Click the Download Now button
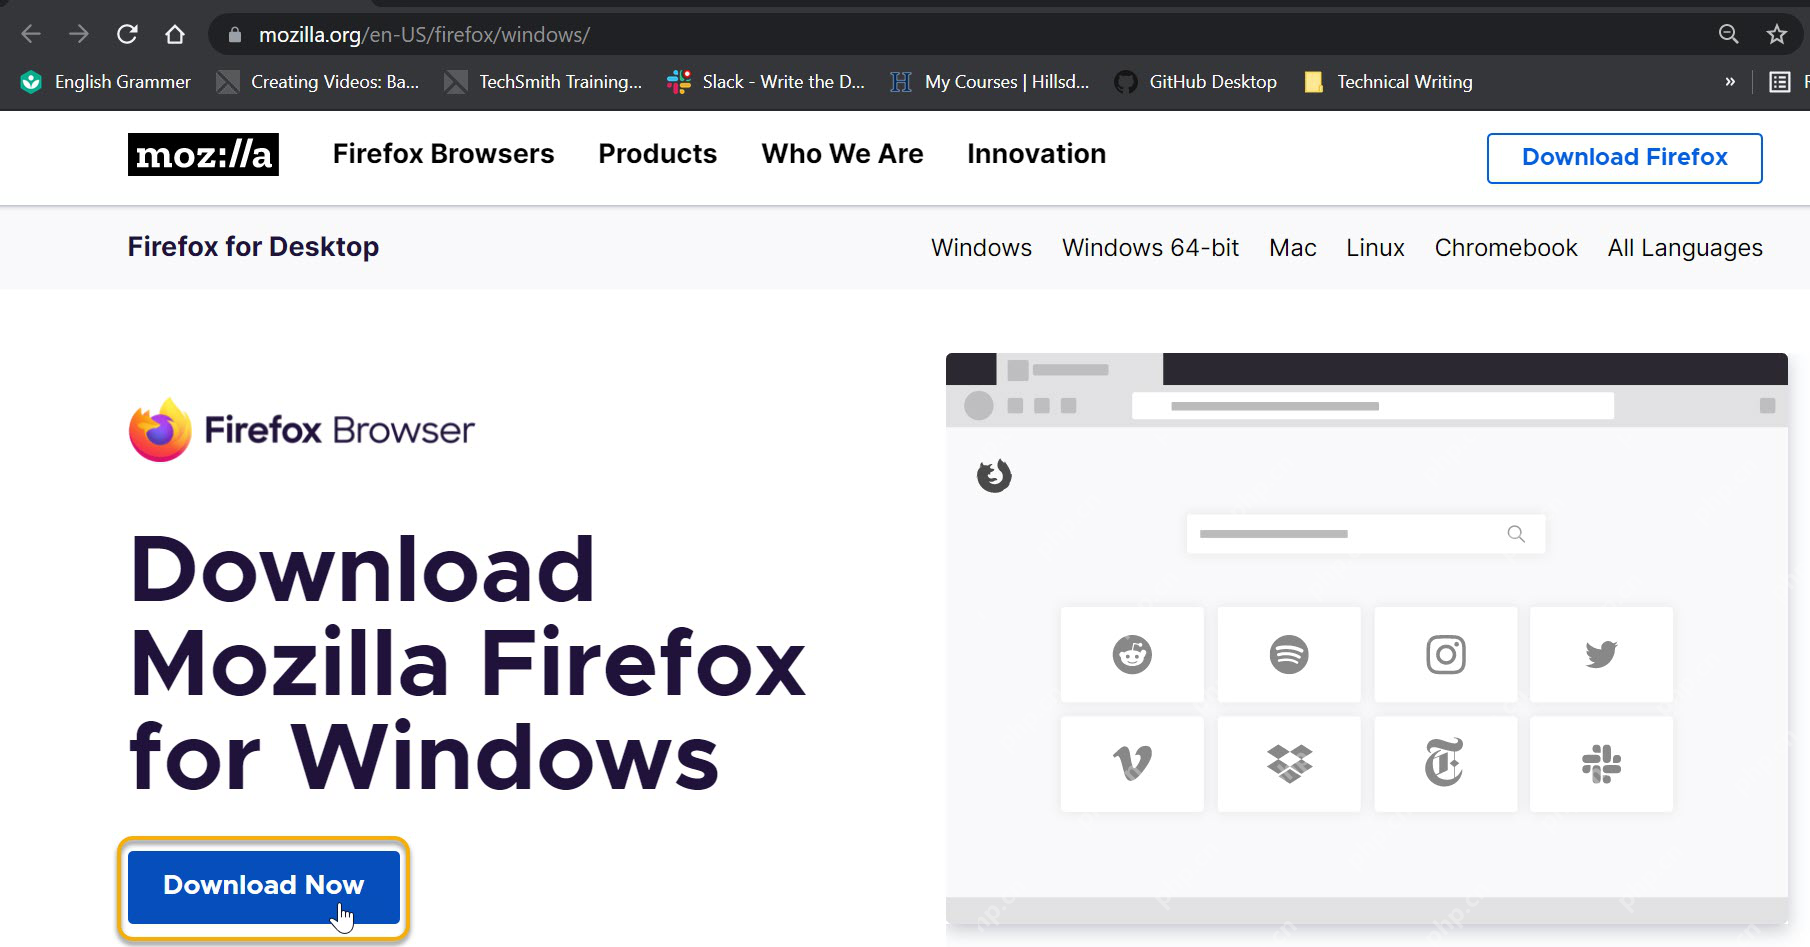This screenshot has width=1810, height=947. coord(264,887)
